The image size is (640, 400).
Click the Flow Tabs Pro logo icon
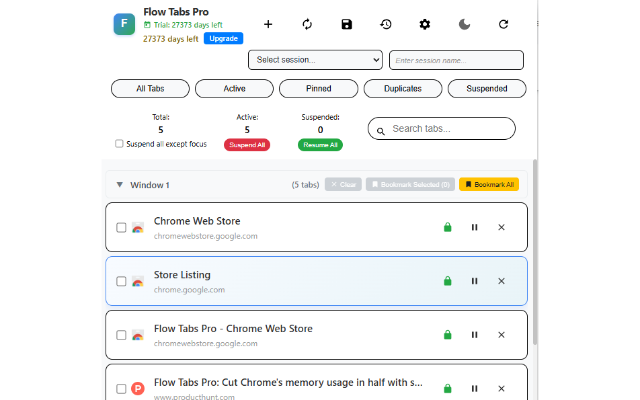124,24
